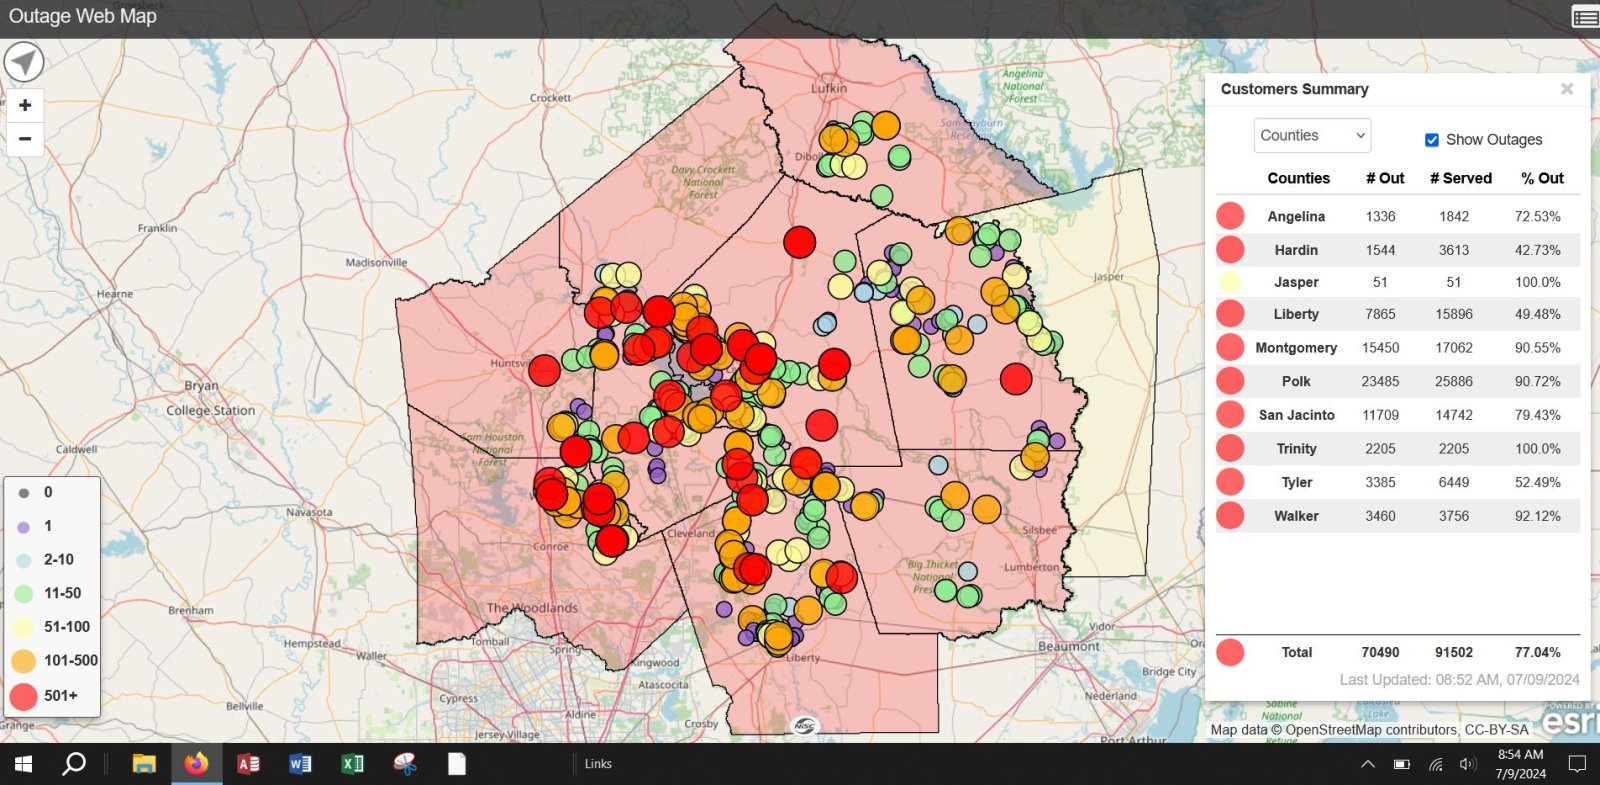Select the San Jacinto county name

pos(1296,415)
